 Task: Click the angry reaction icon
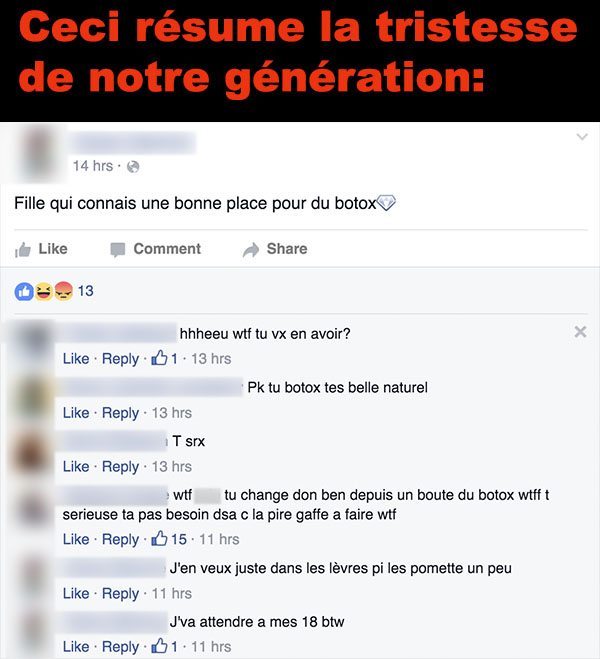point(63,291)
